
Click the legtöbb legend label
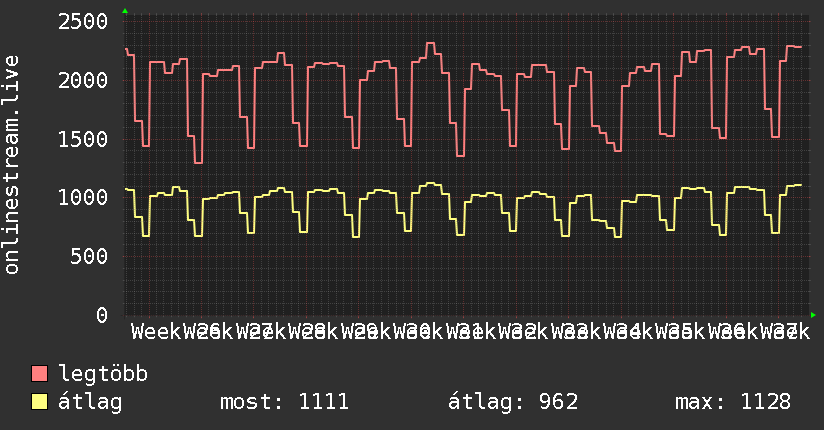103,373
